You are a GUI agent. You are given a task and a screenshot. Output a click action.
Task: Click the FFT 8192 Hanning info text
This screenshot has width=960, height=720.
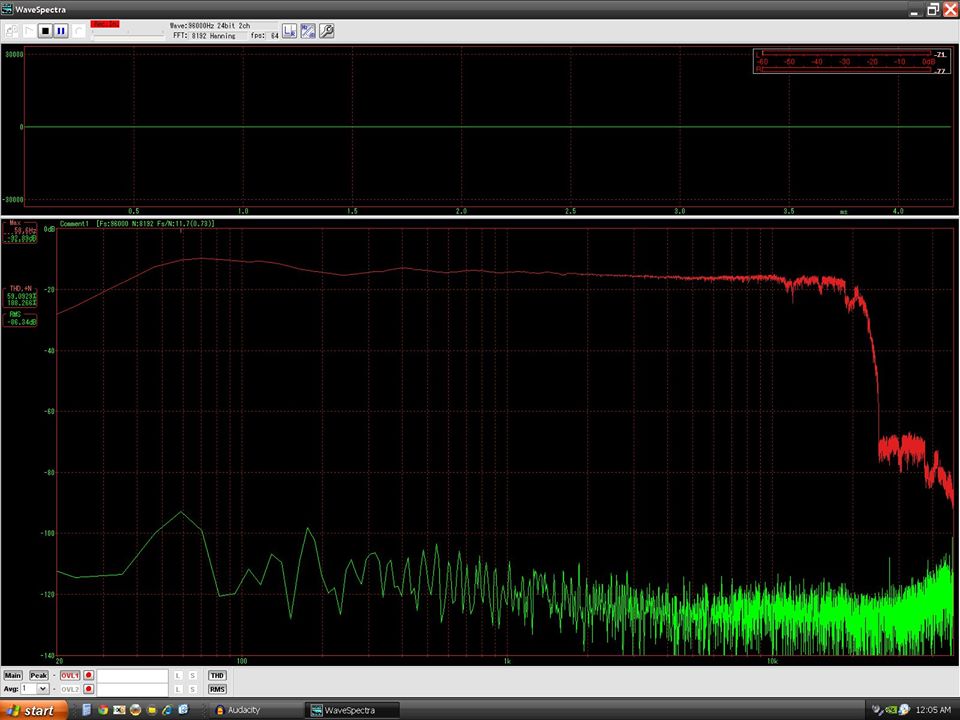click(204, 36)
